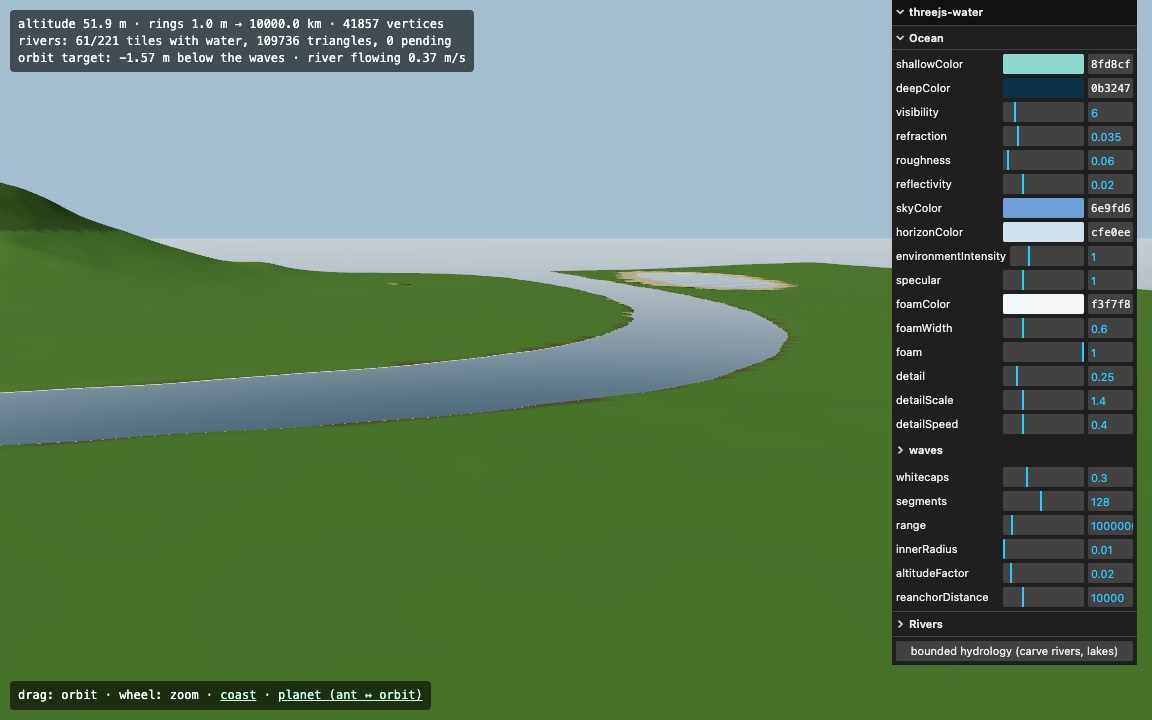1152x720 pixels.
Task: Expand the Rivers folder
Action: tap(1014, 624)
